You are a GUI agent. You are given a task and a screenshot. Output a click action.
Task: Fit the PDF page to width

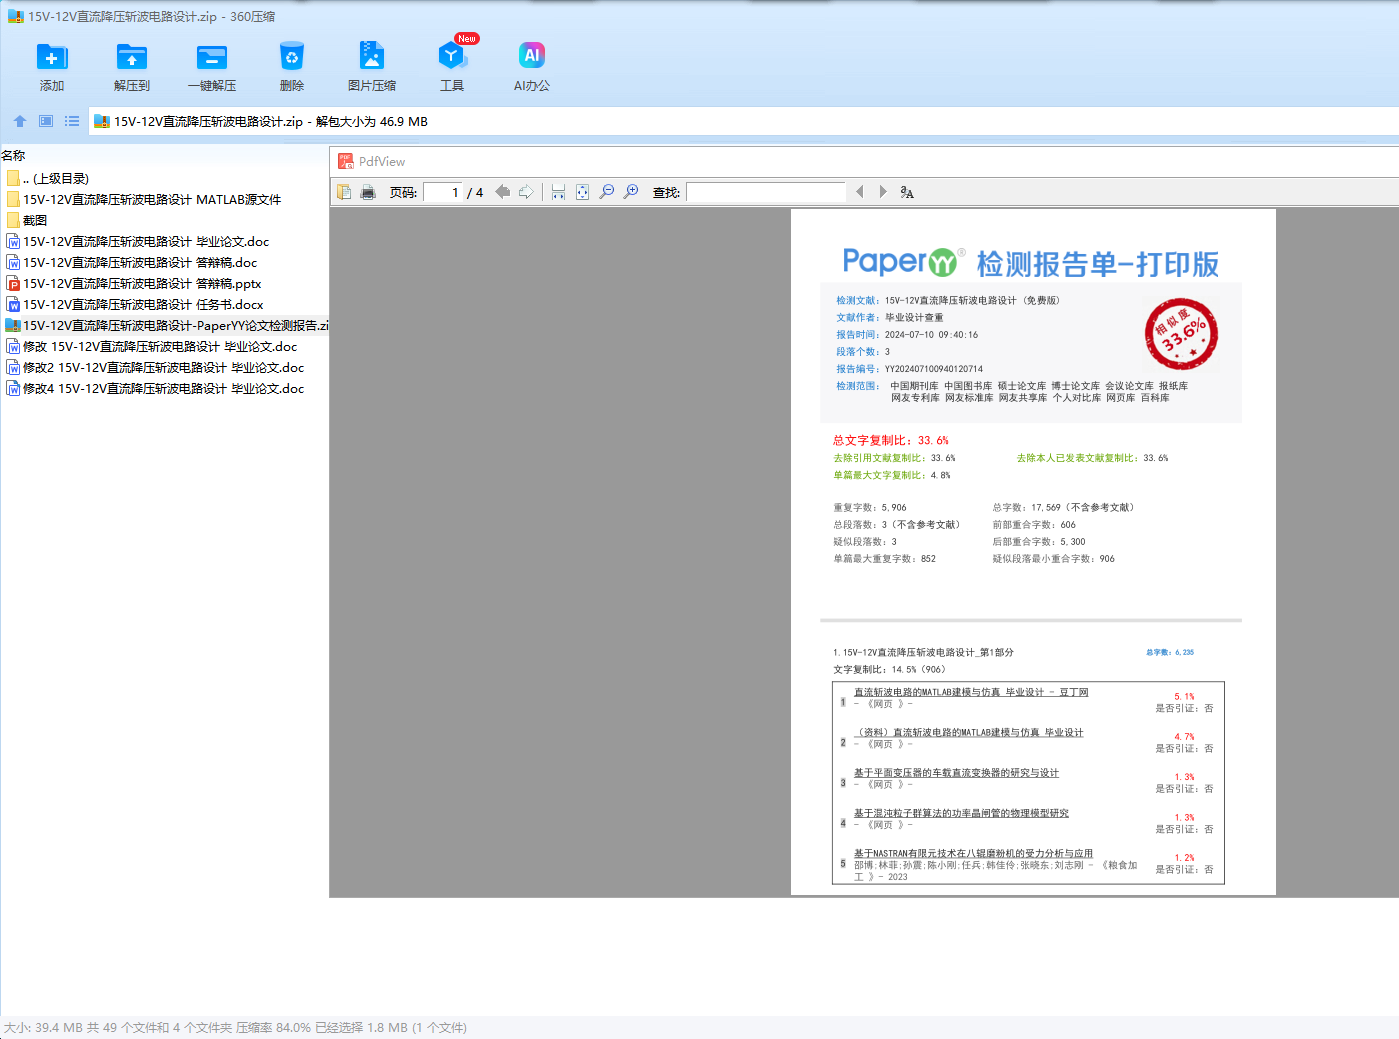point(558,192)
